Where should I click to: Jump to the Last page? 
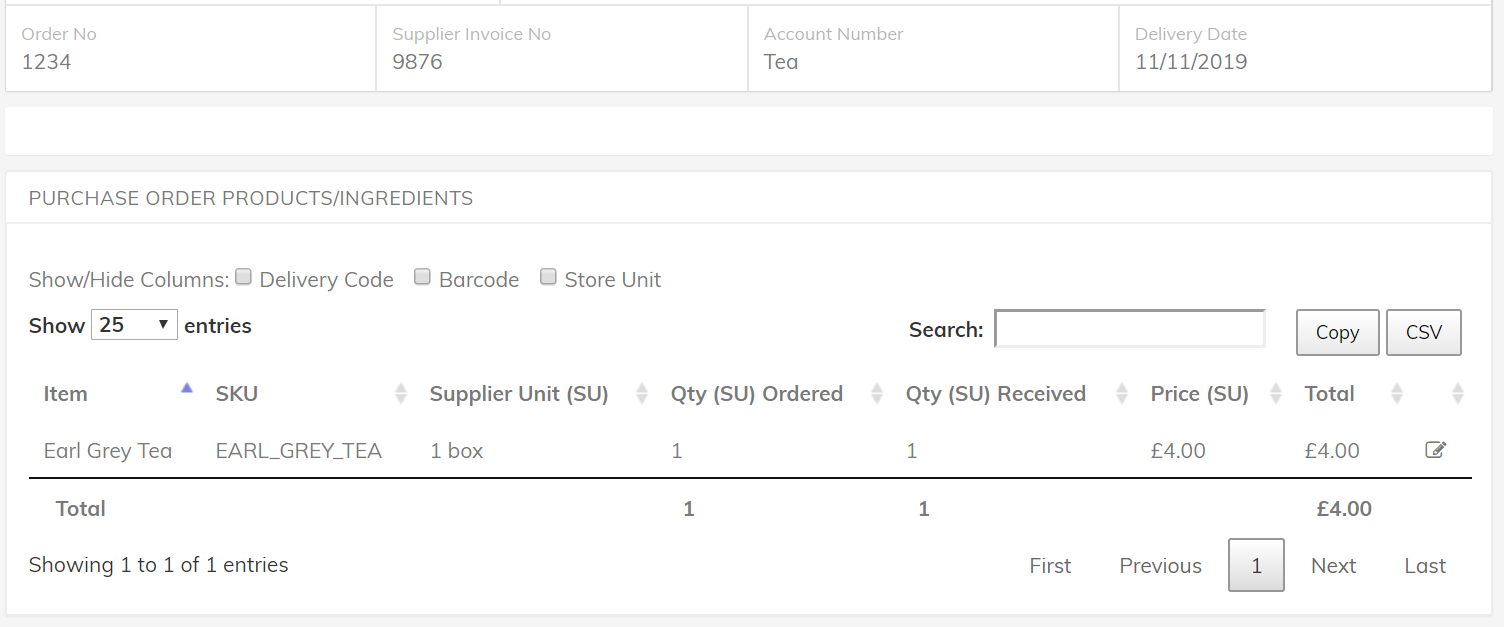(1425, 566)
